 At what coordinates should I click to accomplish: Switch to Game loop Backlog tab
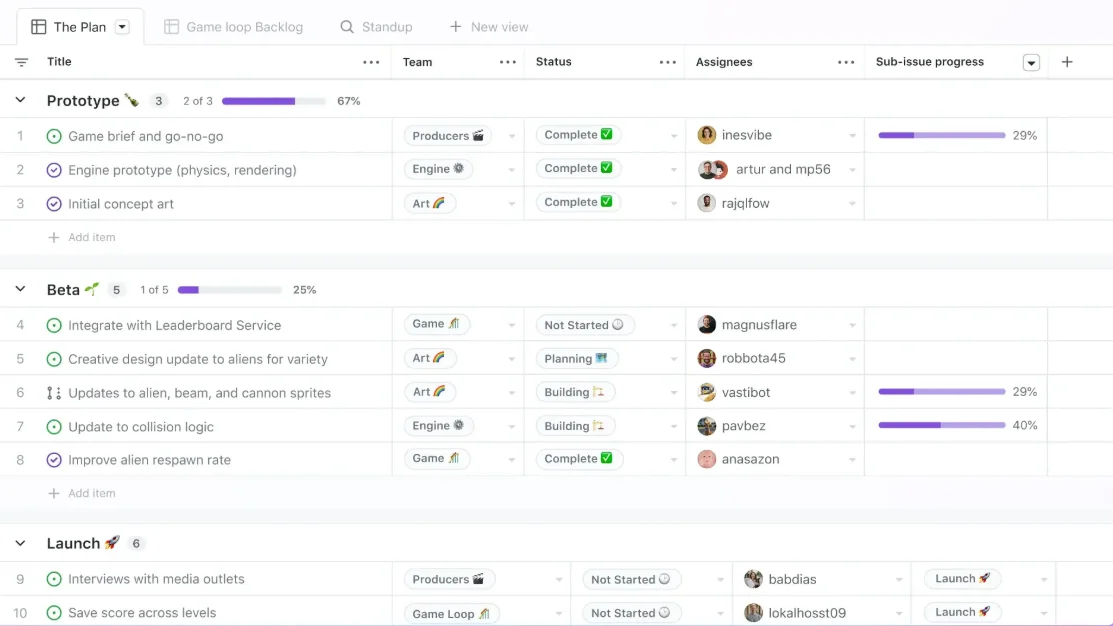point(234,27)
